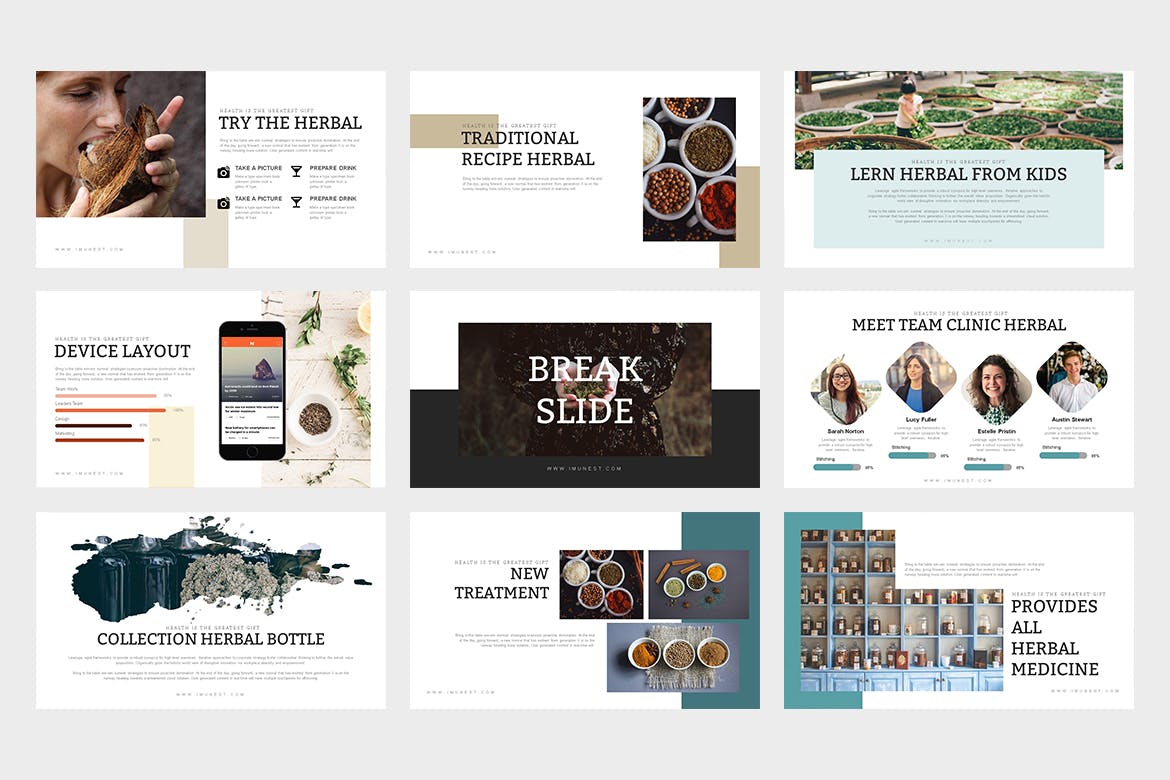The width and height of the screenshot is (1170, 780).
Task: Click the skill progress bar under Estelle Pristin
Action: [x=986, y=467]
